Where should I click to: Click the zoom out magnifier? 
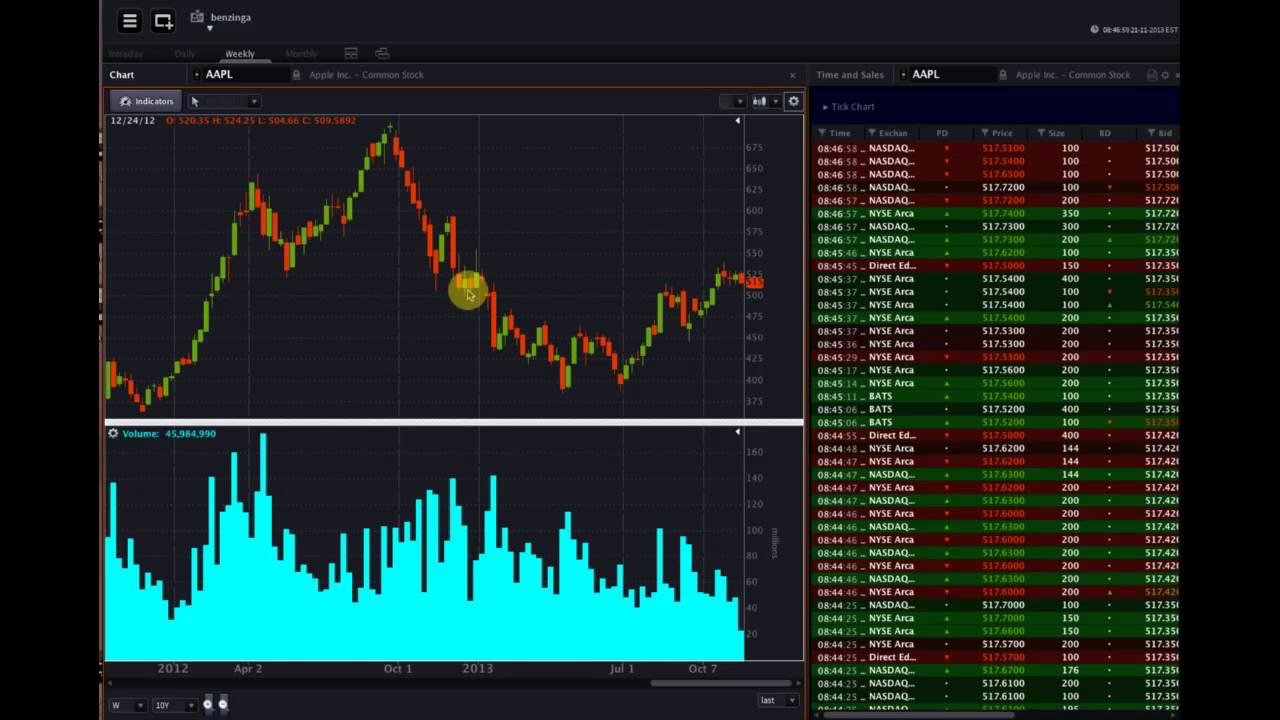click(x=223, y=704)
